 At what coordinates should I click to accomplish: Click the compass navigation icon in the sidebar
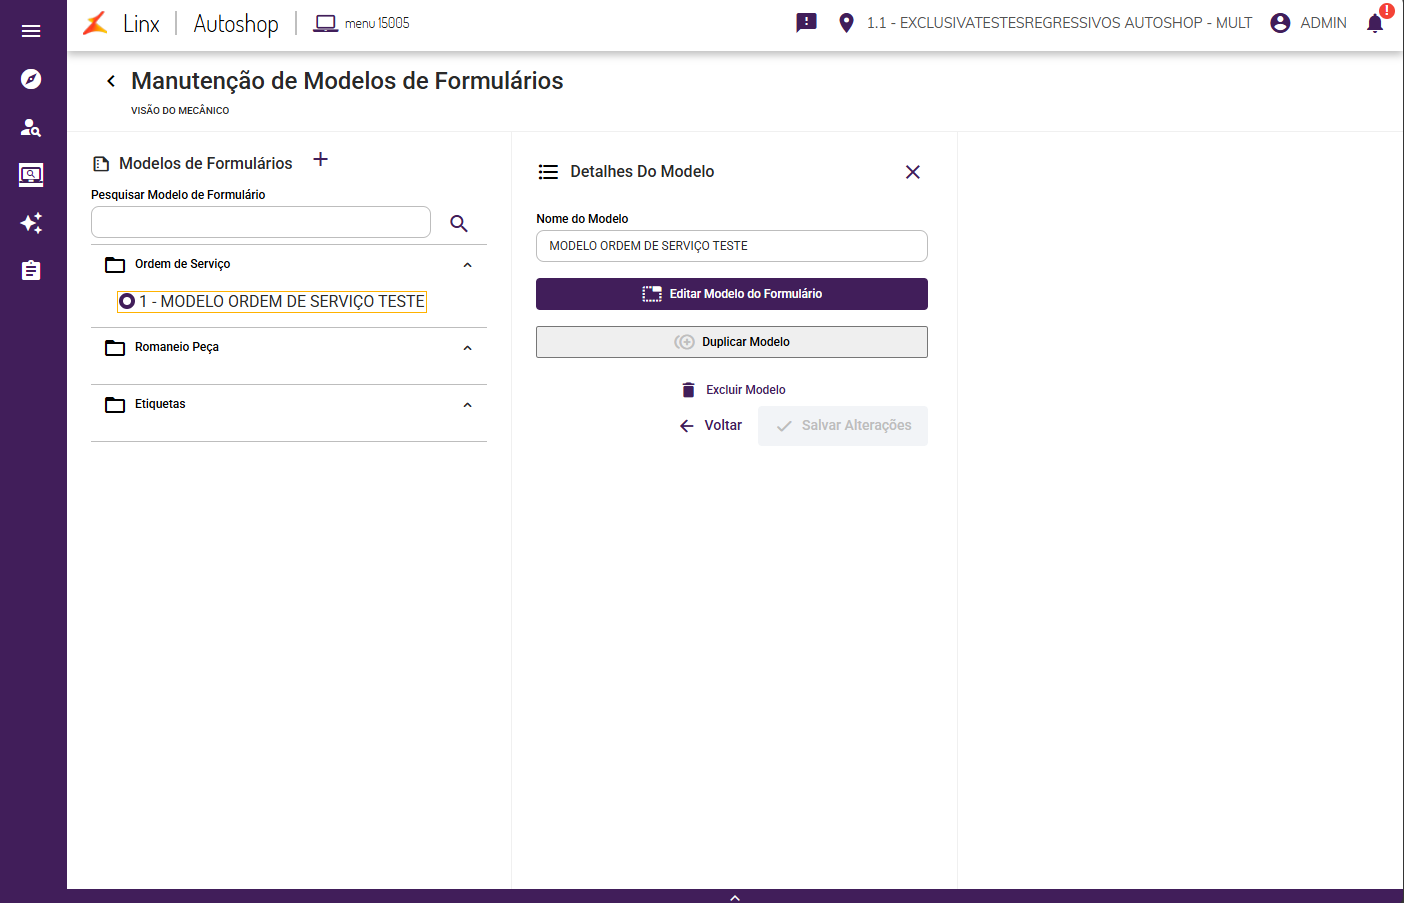coord(31,79)
